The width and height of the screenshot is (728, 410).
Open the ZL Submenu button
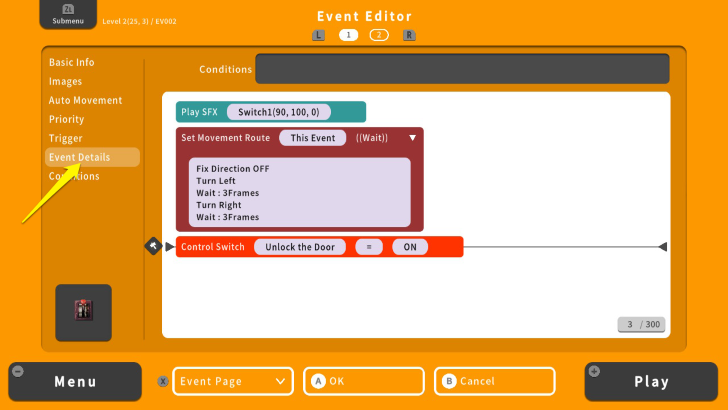click(x=68, y=14)
